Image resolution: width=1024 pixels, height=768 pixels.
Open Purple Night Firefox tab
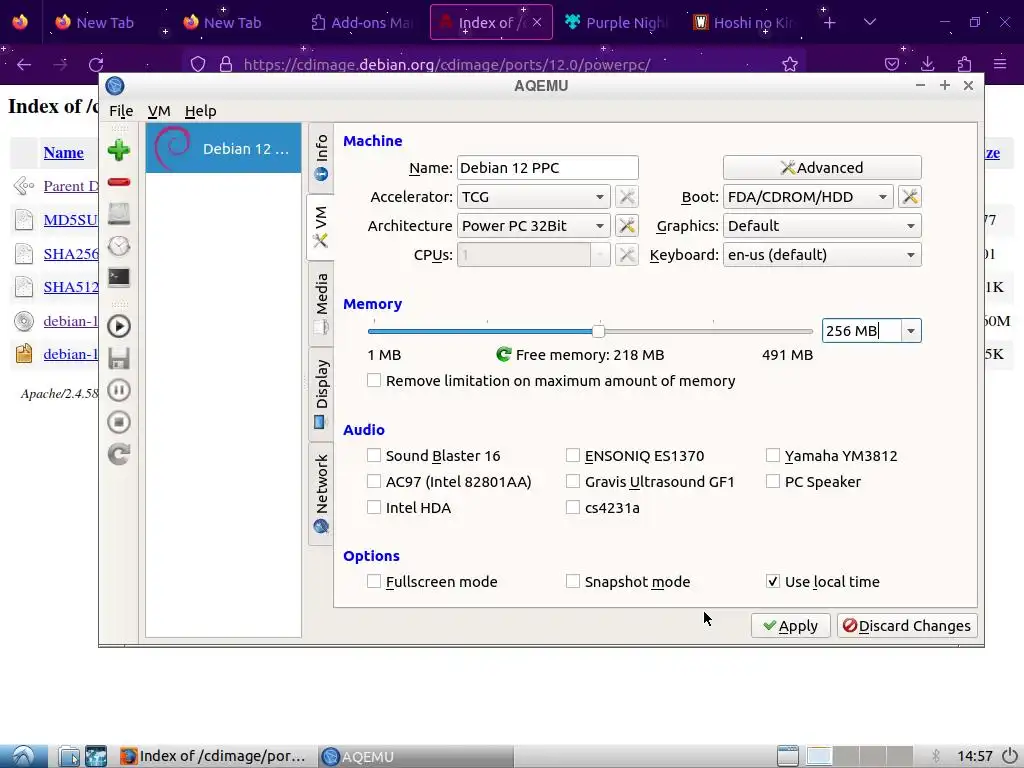click(617, 23)
